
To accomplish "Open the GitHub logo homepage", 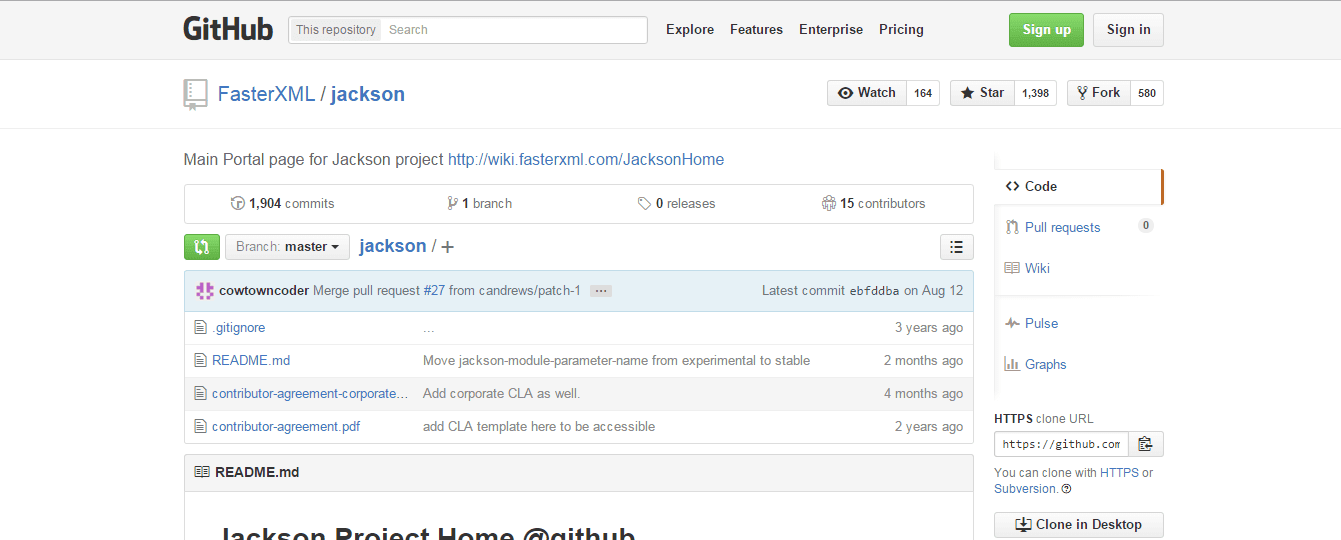I will click(x=228, y=29).
